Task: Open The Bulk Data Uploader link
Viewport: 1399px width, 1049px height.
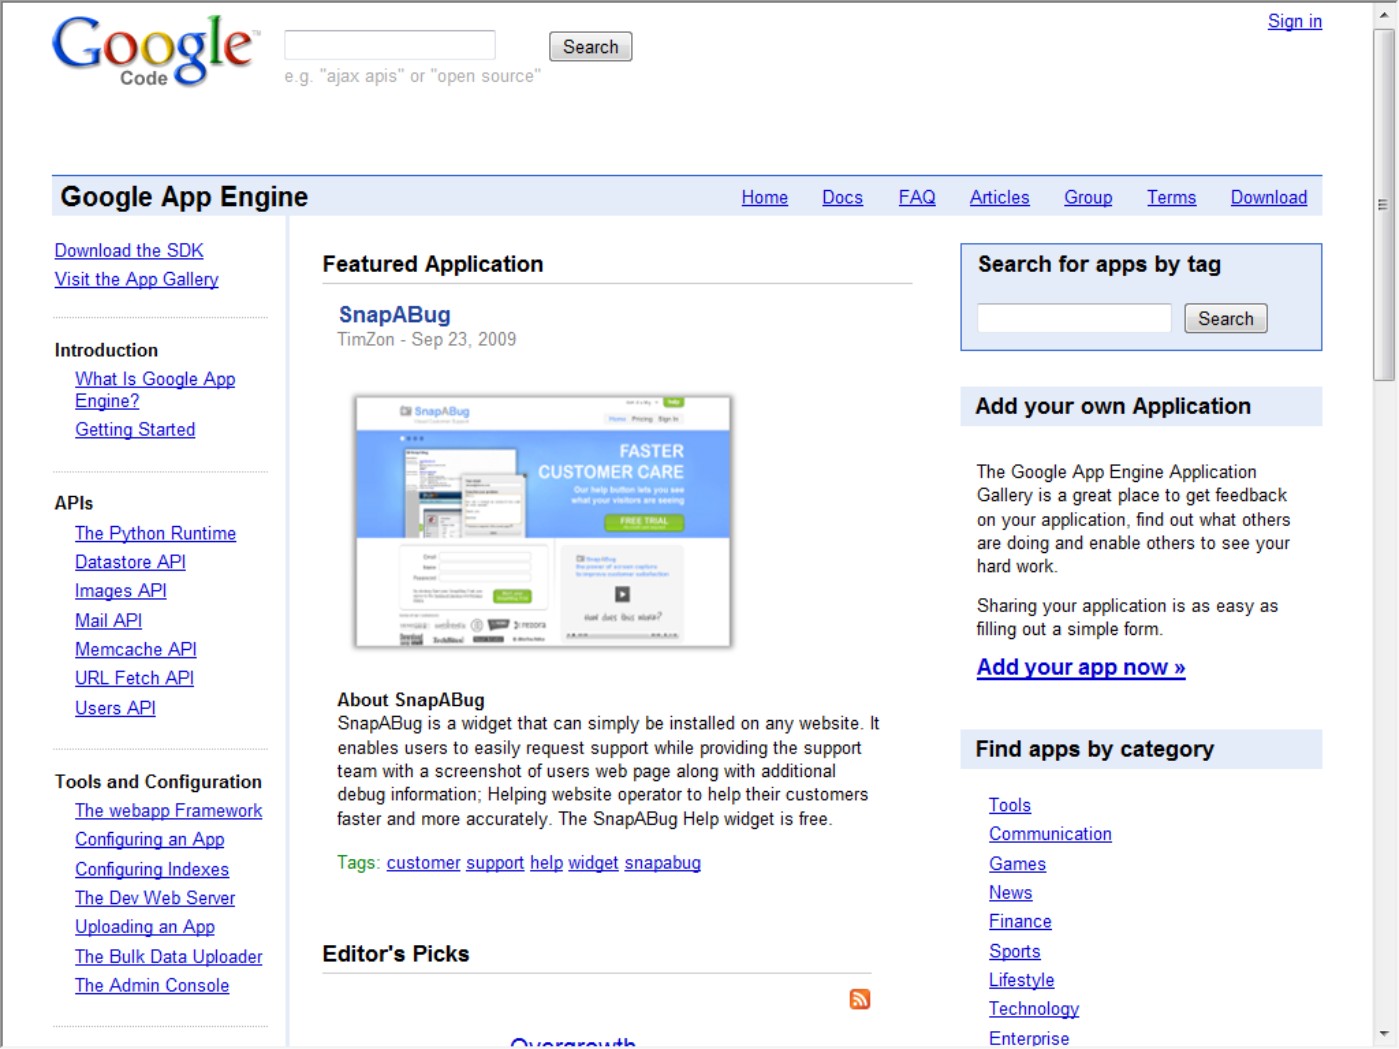Action: (169, 957)
